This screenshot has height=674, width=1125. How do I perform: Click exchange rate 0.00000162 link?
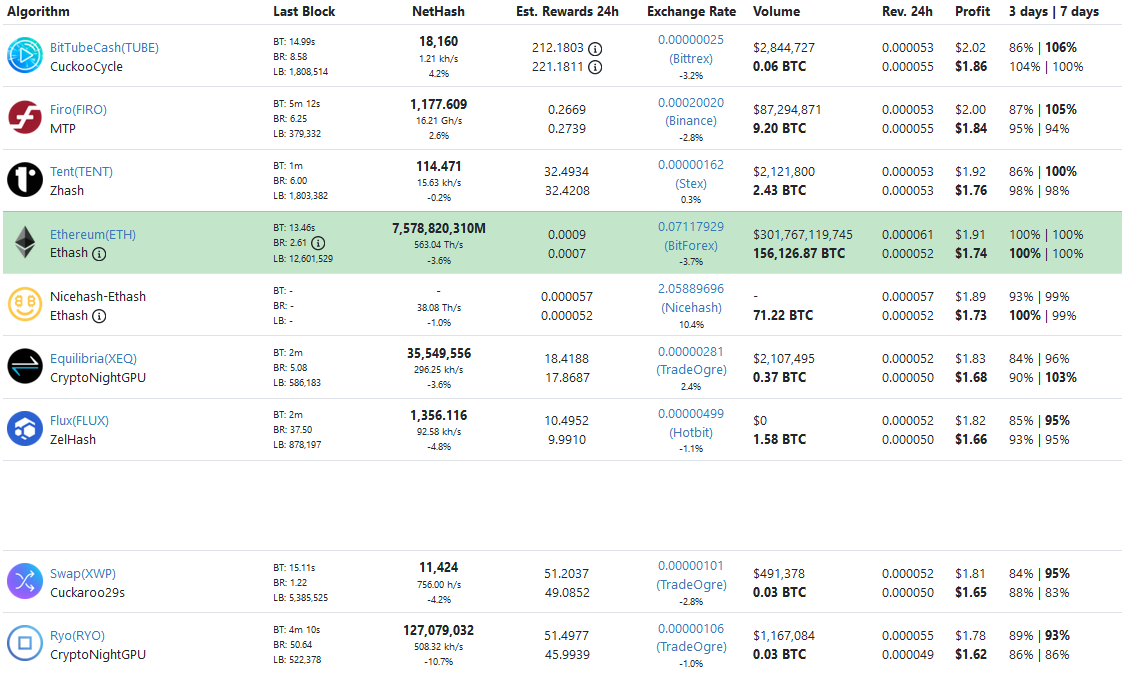[x=691, y=165]
